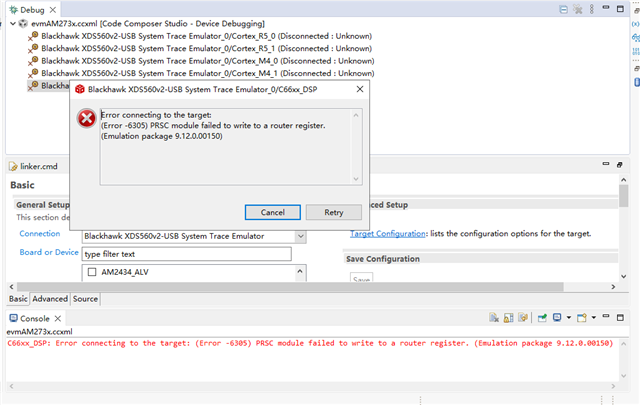Collapse the evmAM273x.ccxml tree node

coord(13,24)
